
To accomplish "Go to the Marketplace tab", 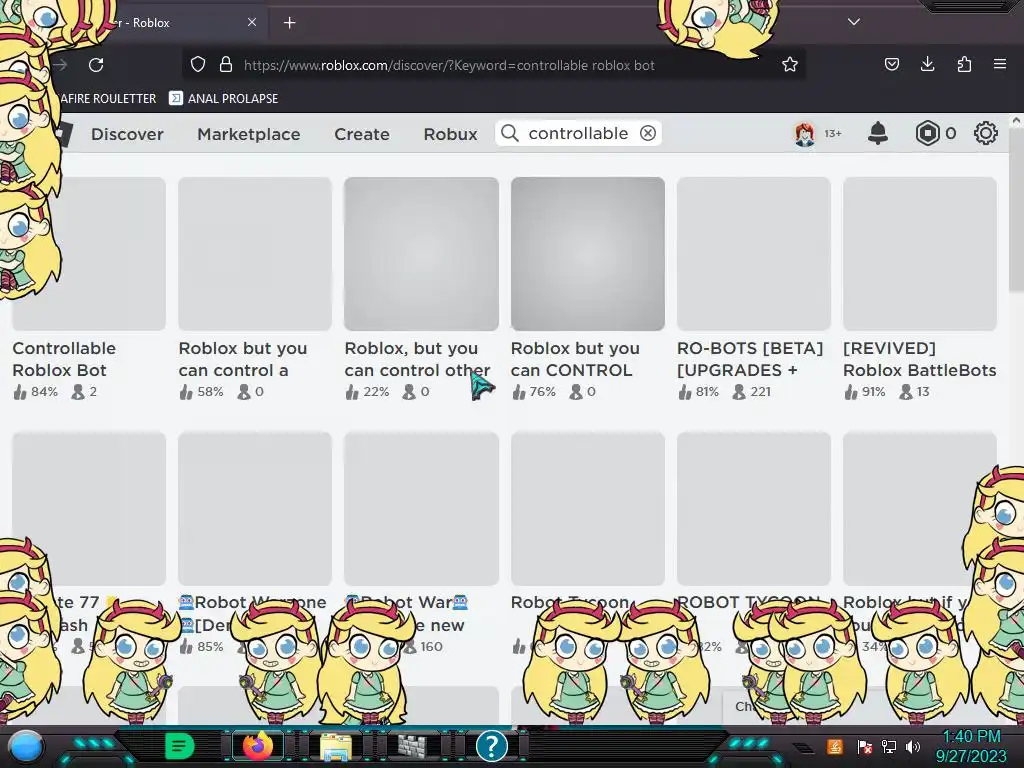I will coord(249,134).
